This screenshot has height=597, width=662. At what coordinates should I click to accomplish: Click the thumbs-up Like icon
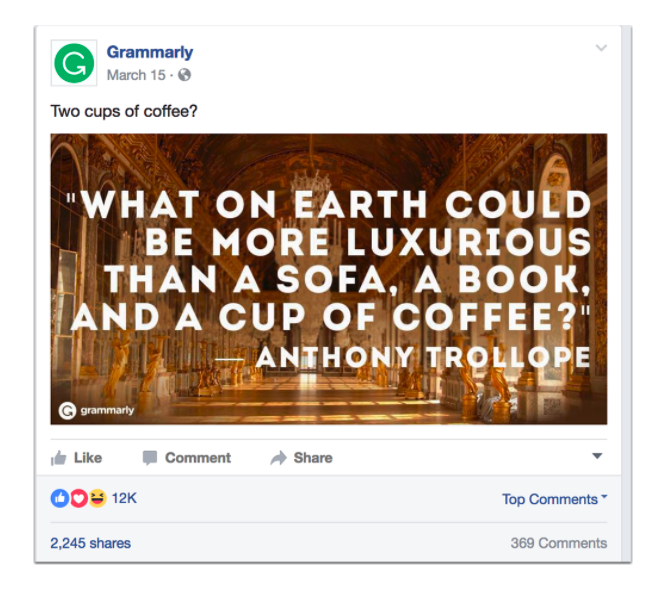(x=59, y=458)
